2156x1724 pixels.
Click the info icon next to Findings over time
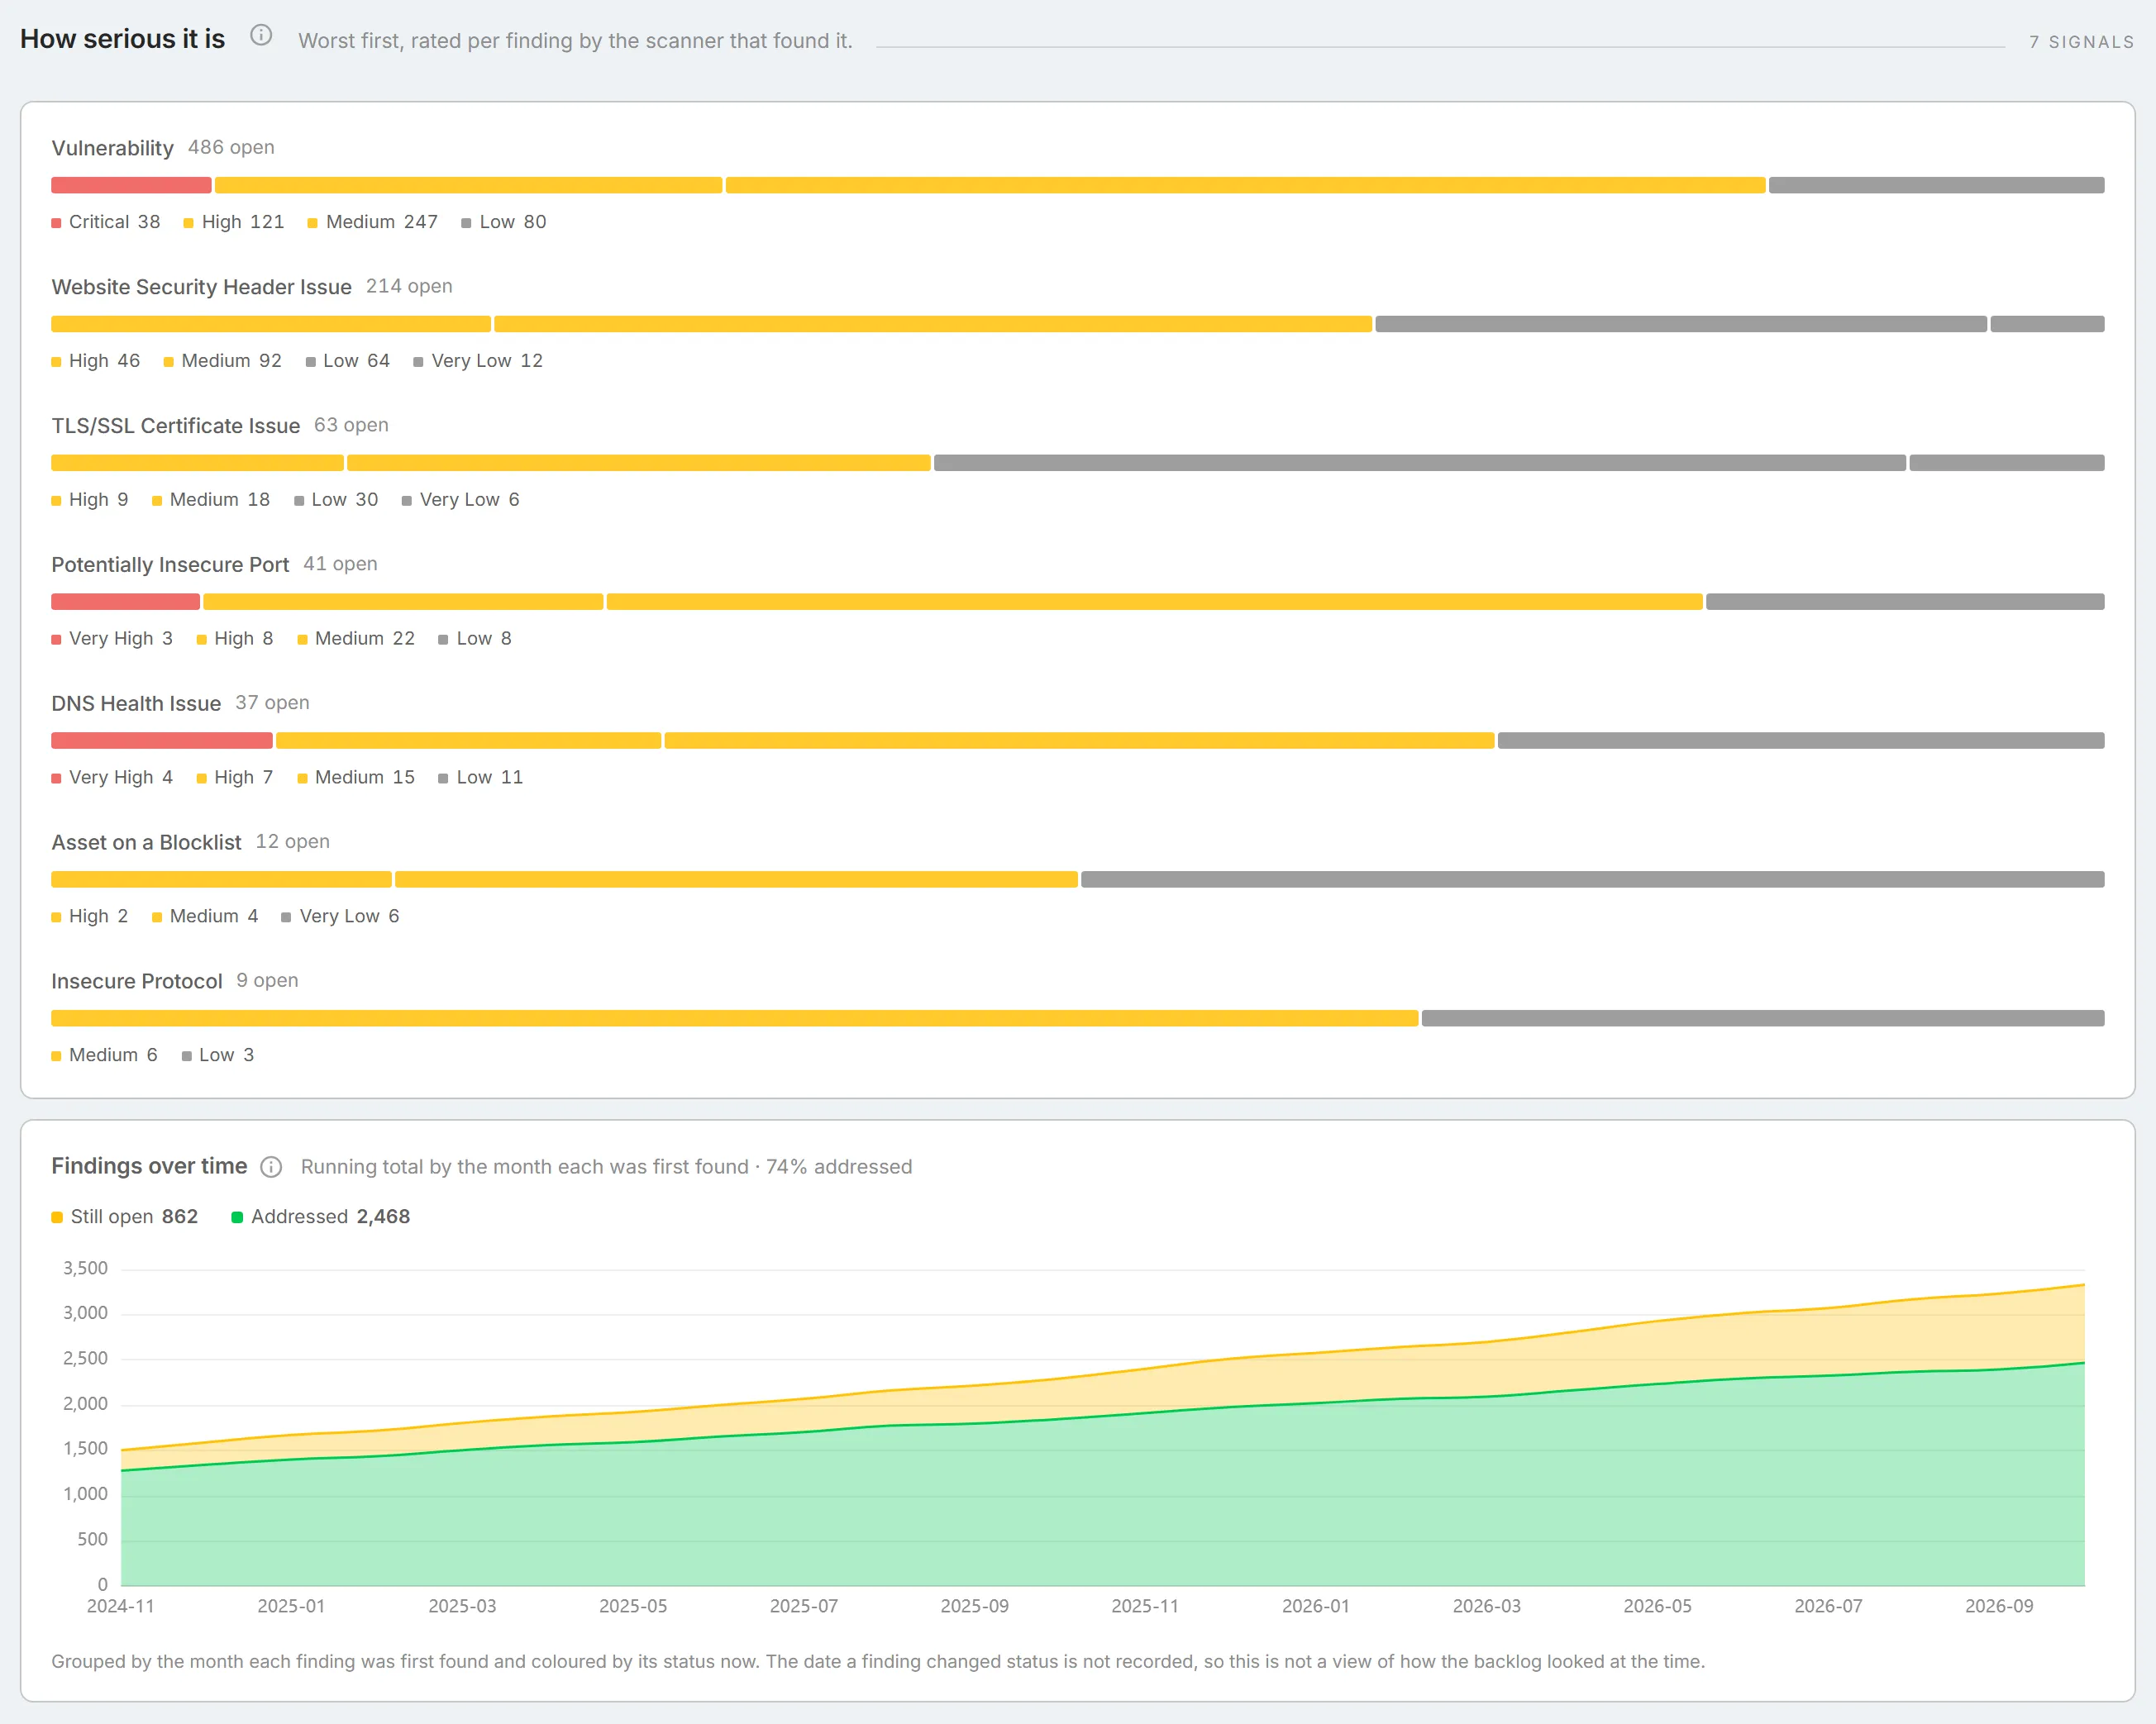click(271, 1167)
